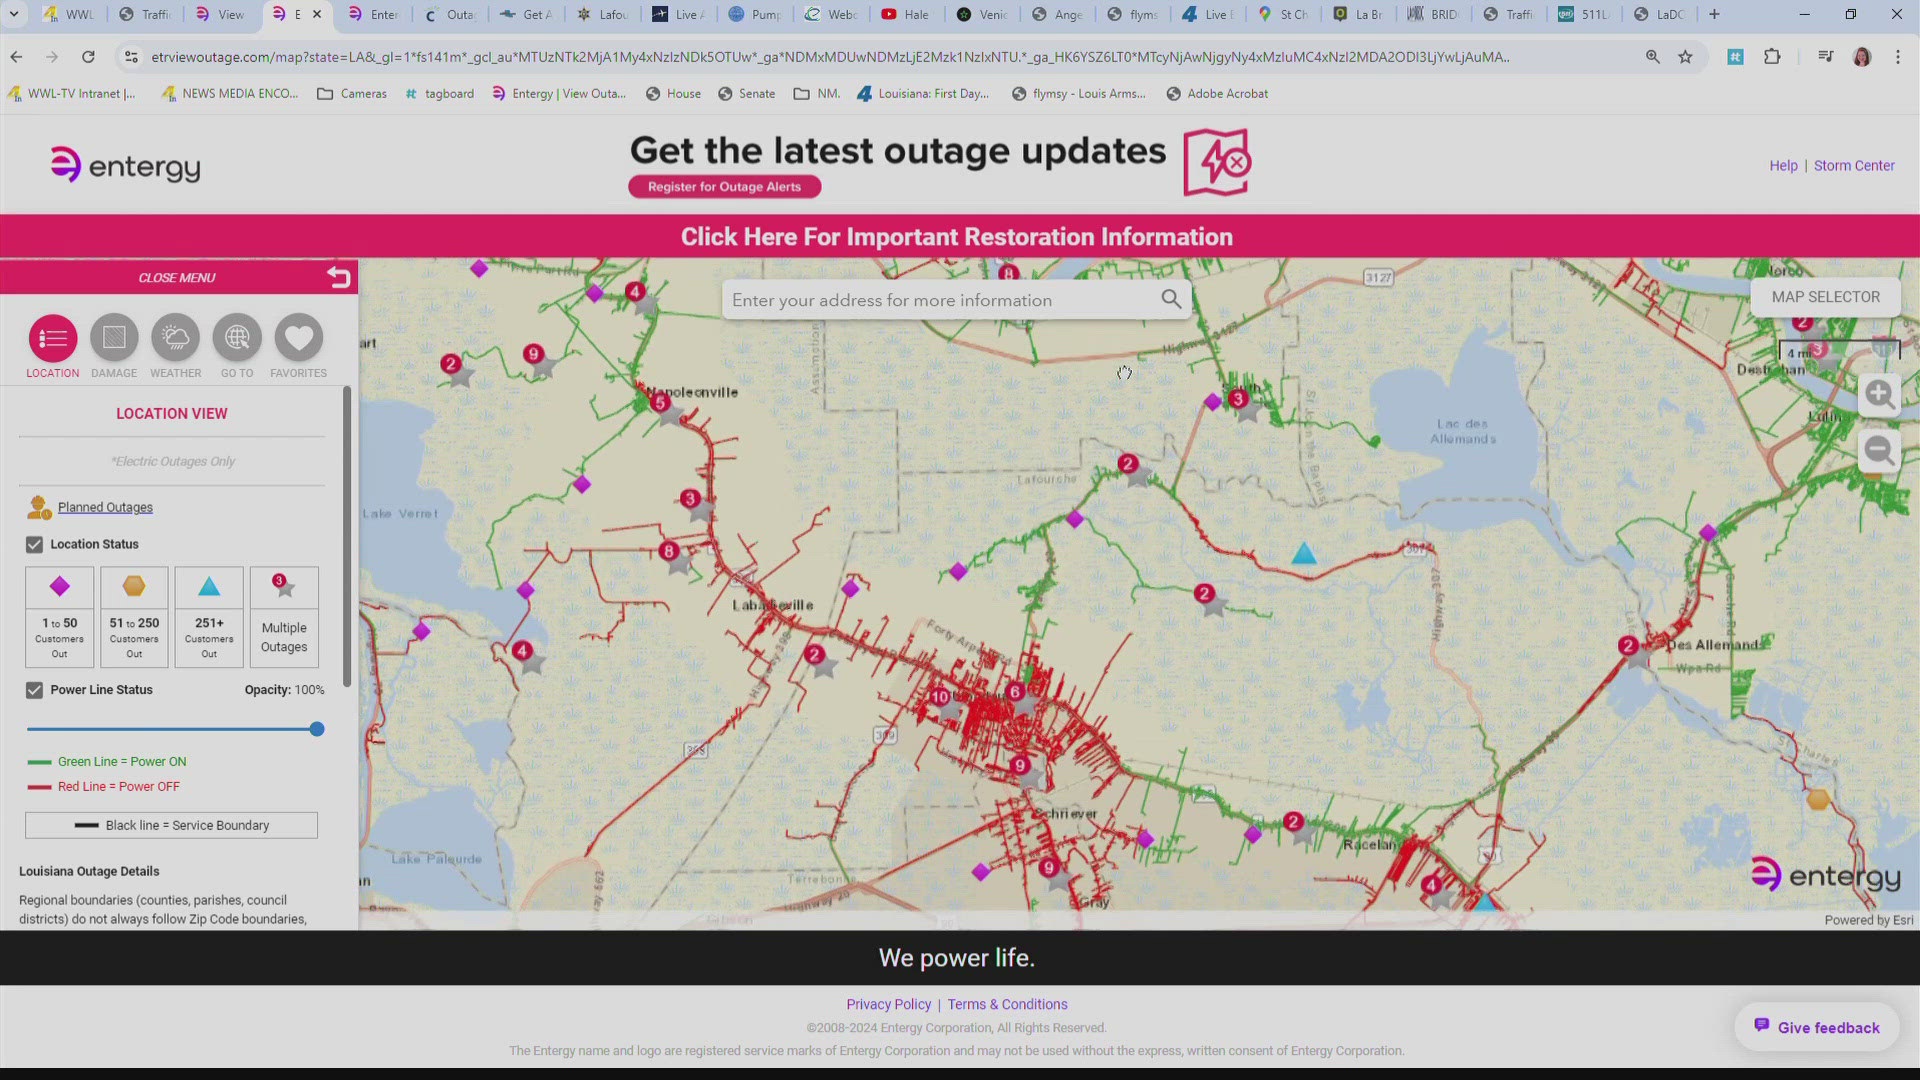This screenshot has height=1080, width=1920.
Task: Open the Storm Center link
Action: pos(1854,166)
